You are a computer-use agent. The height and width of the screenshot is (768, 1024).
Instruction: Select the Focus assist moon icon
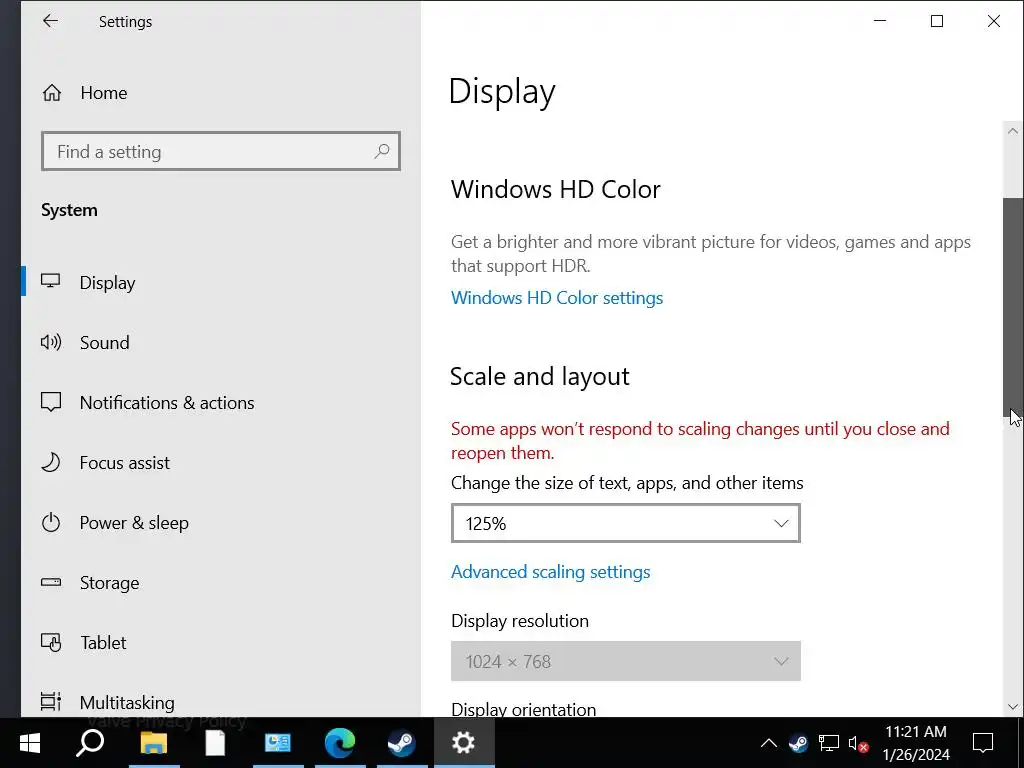tap(51, 462)
